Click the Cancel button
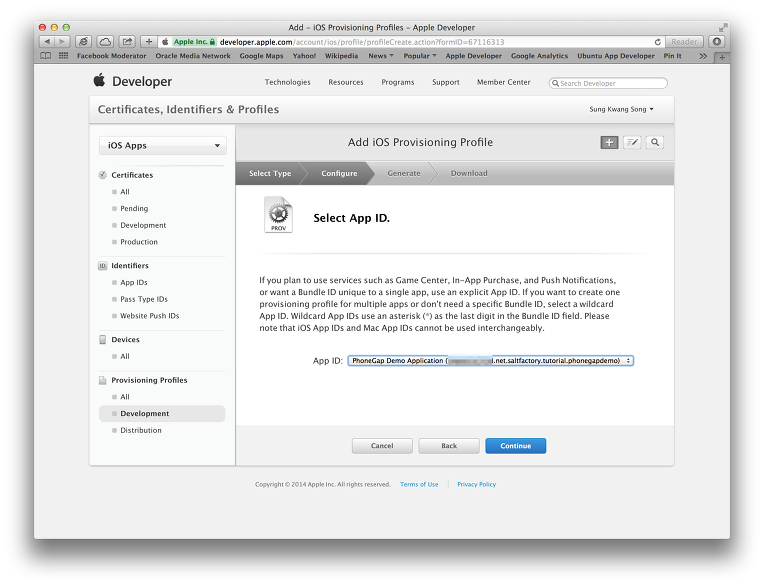 point(382,446)
